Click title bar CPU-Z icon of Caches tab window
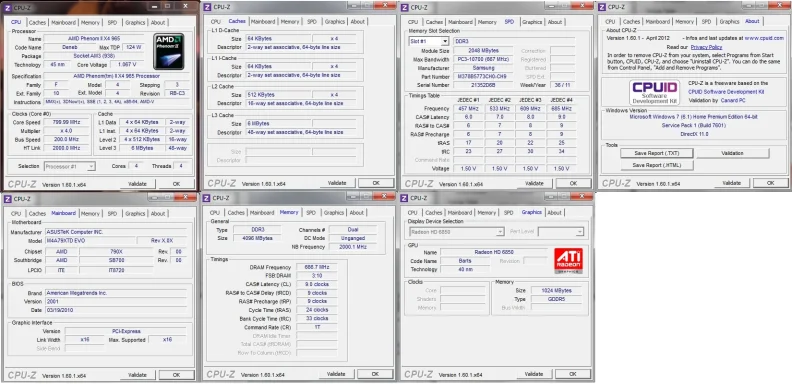792x384 pixels. tap(208, 7)
